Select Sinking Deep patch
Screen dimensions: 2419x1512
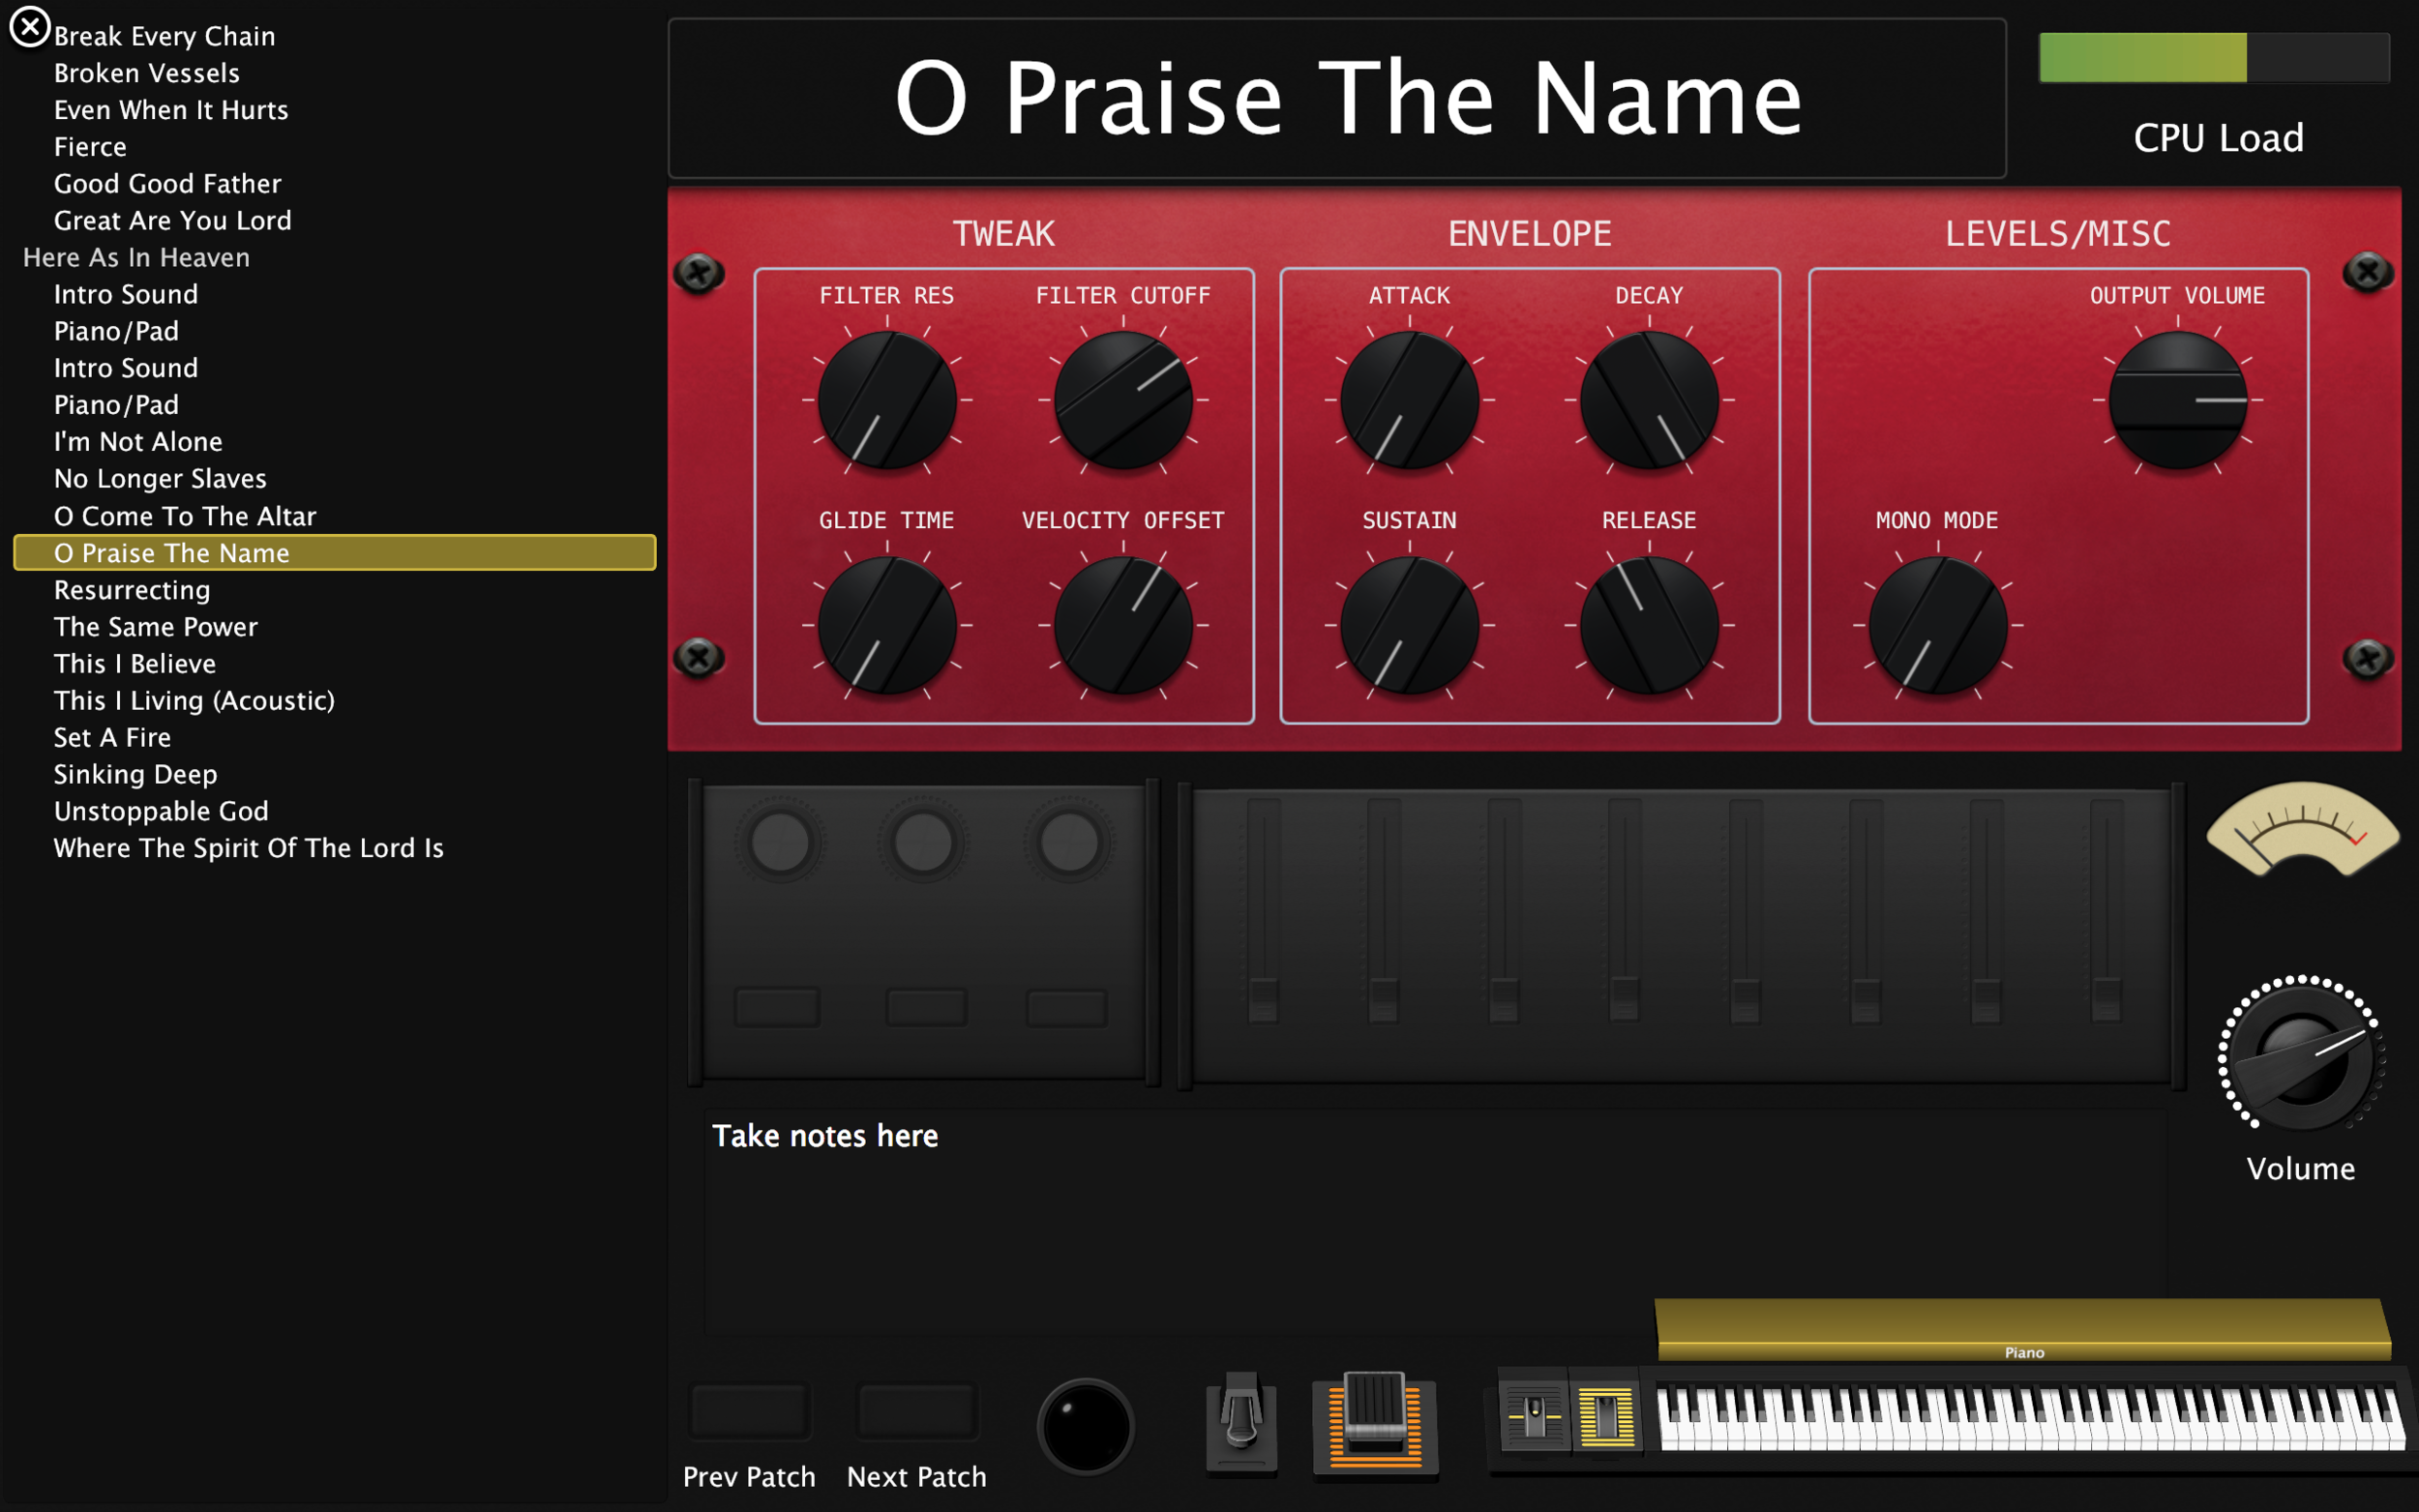click(x=135, y=775)
